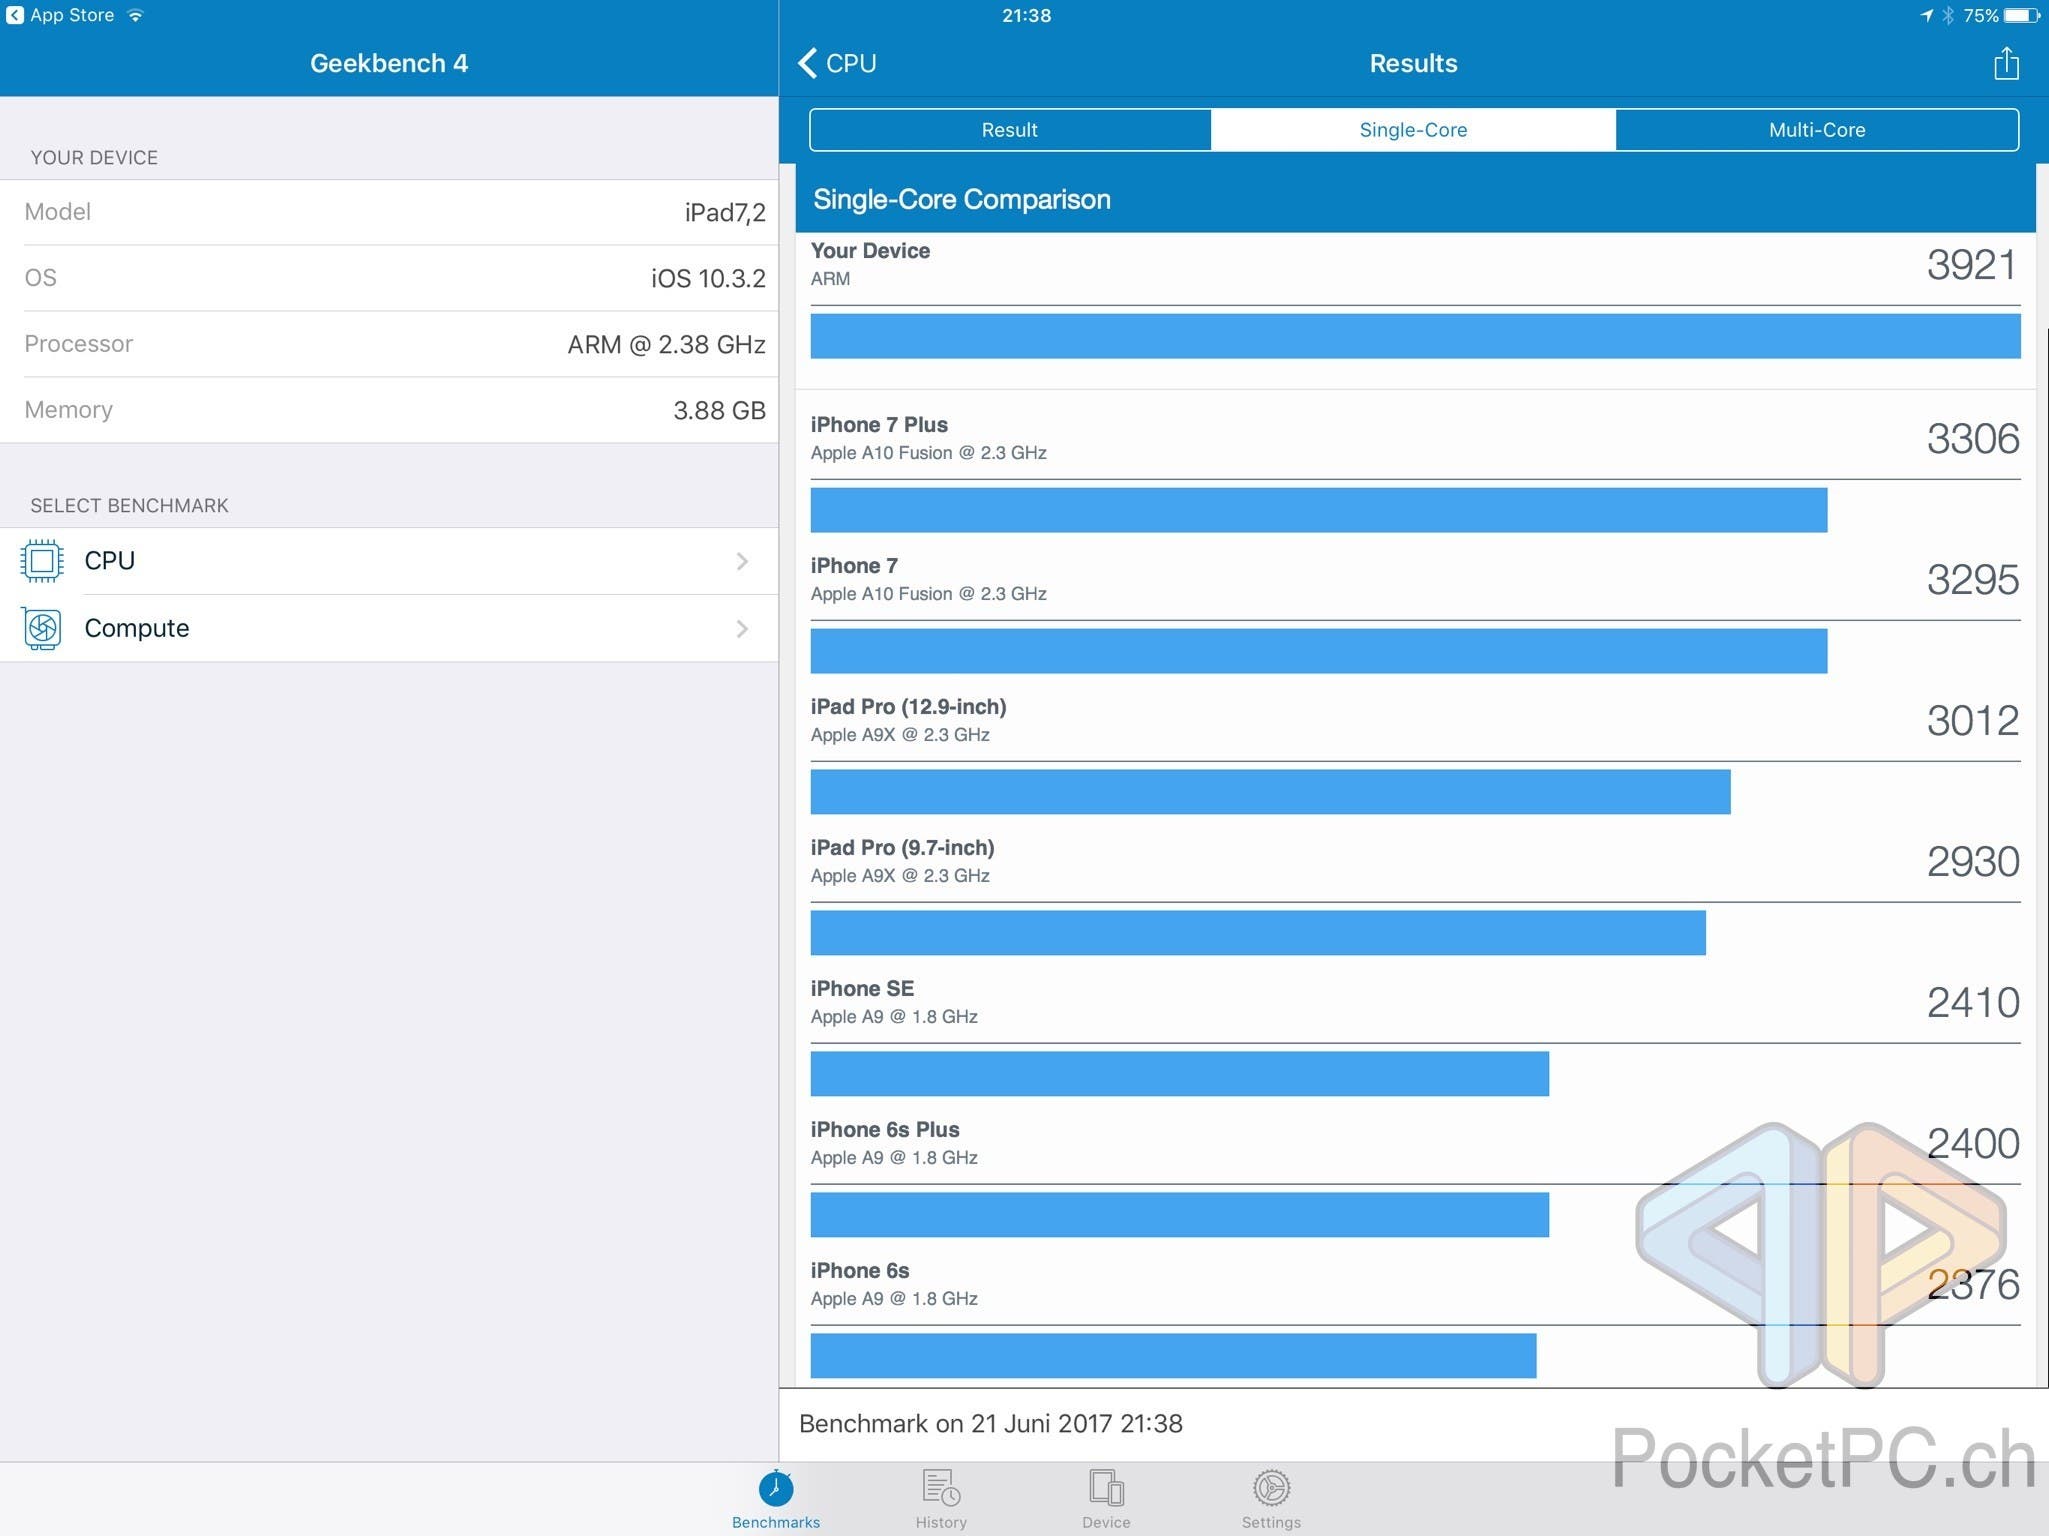
Task: Expand the CPU row disclosure chevron
Action: click(742, 561)
